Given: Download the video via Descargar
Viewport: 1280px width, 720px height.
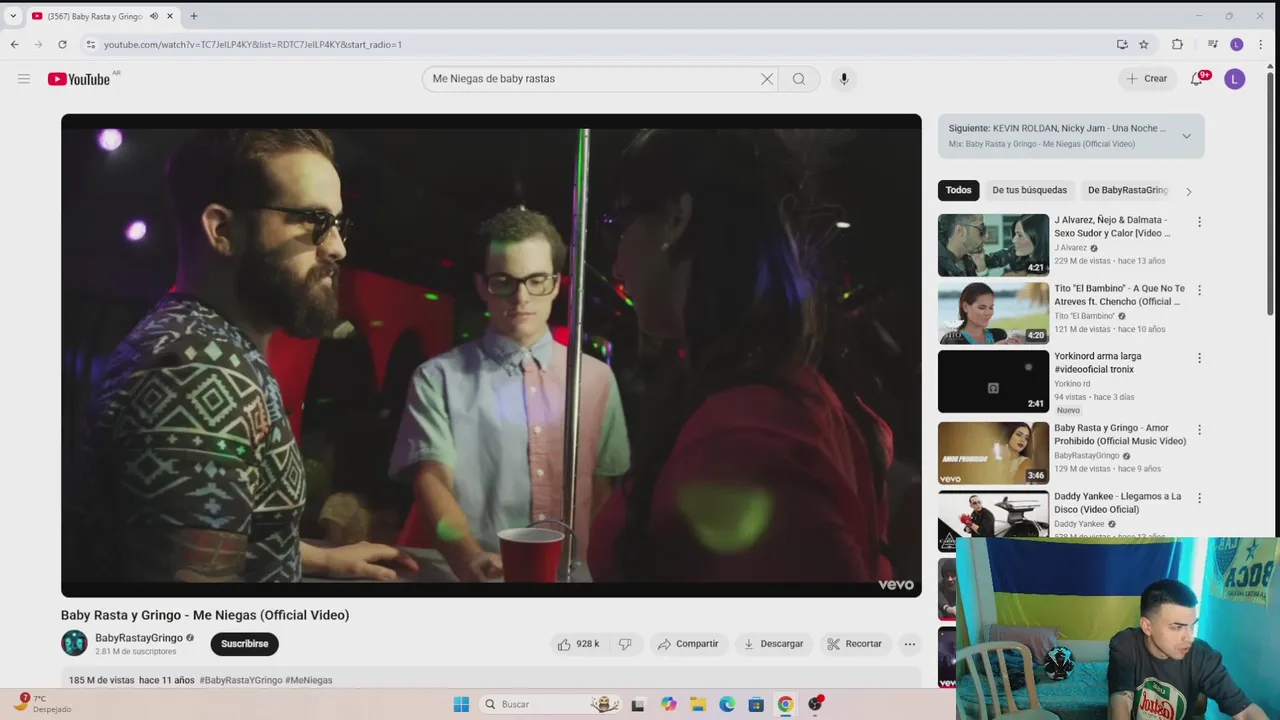Looking at the screenshot, I should point(773,644).
